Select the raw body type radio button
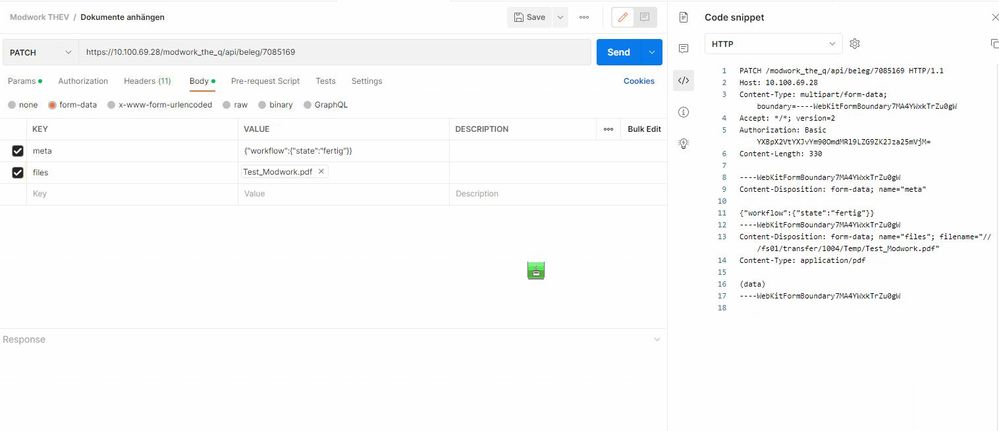999x431 pixels. coord(227,104)
